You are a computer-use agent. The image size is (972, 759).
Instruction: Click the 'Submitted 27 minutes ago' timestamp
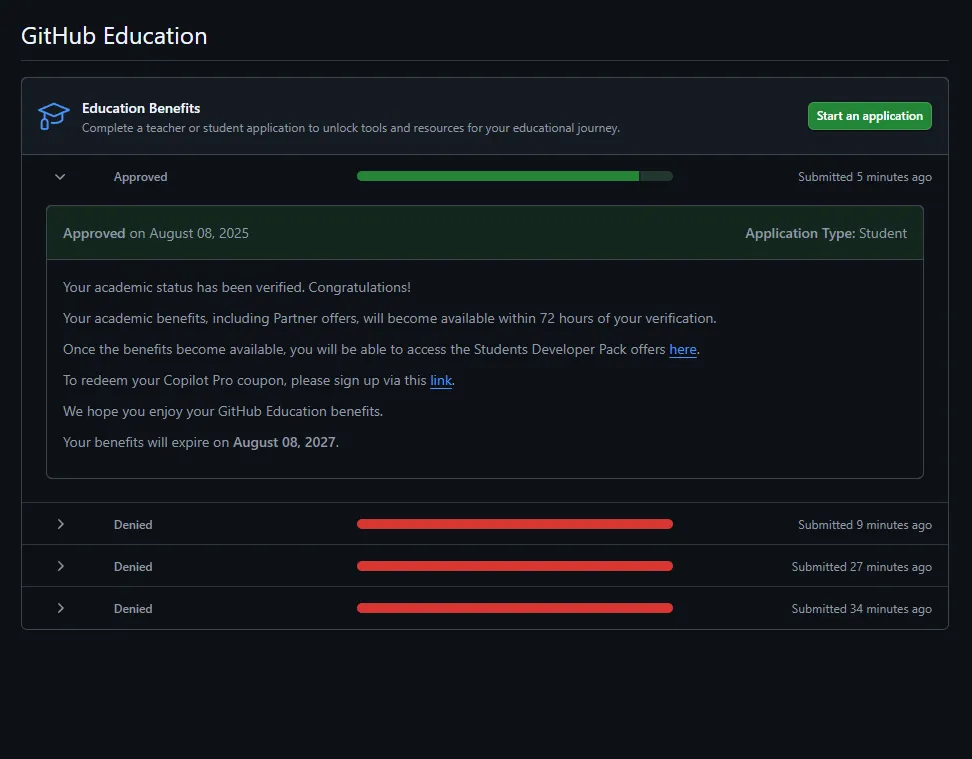pyautogui.click(x=861, y=567)
